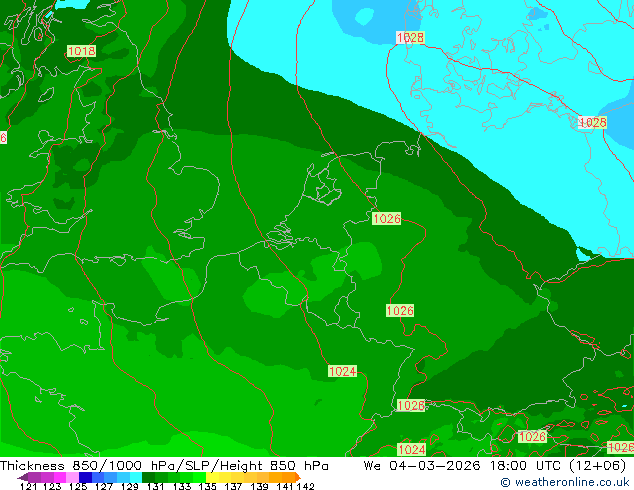Click the 1018 isobar label over Scotland
Viewport: 634px width, 490px height.
click(x=81, y=51)
